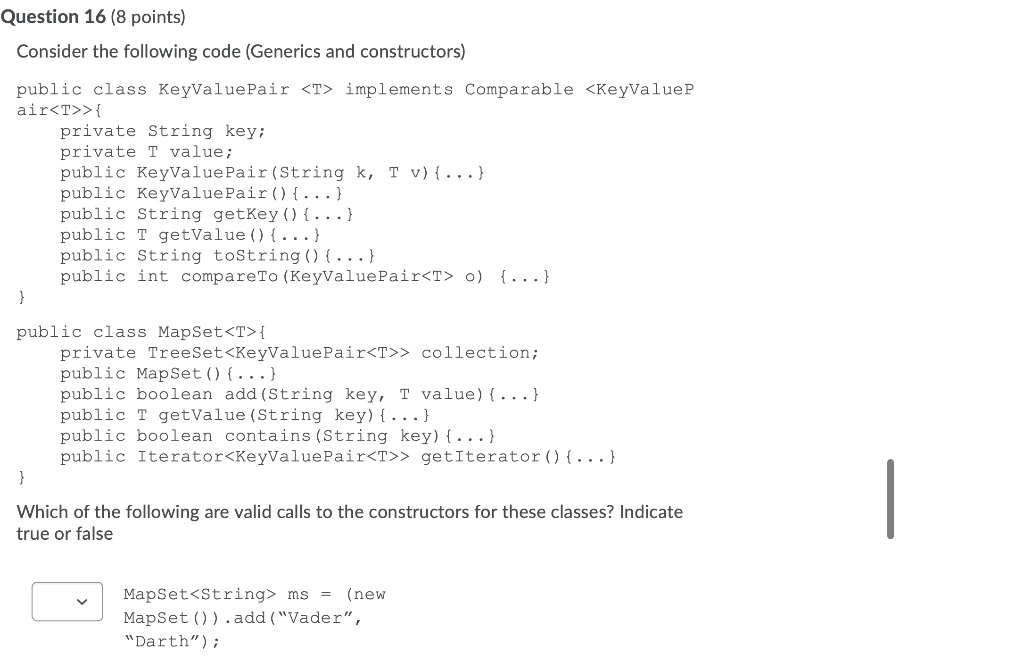Click the "public boolean contains(String key)" line
Image resolution: width=1024 pixels, height=661 pixels.
point(278,436)
